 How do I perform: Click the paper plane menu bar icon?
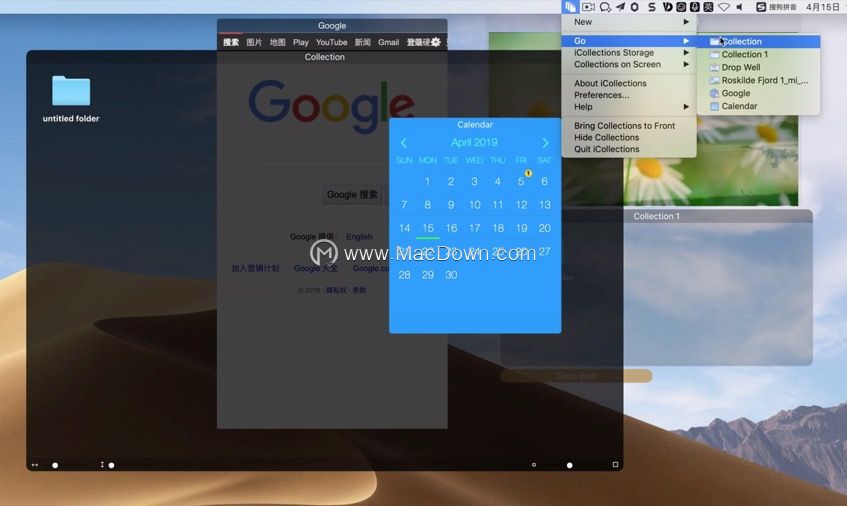(x=620, y=7)
